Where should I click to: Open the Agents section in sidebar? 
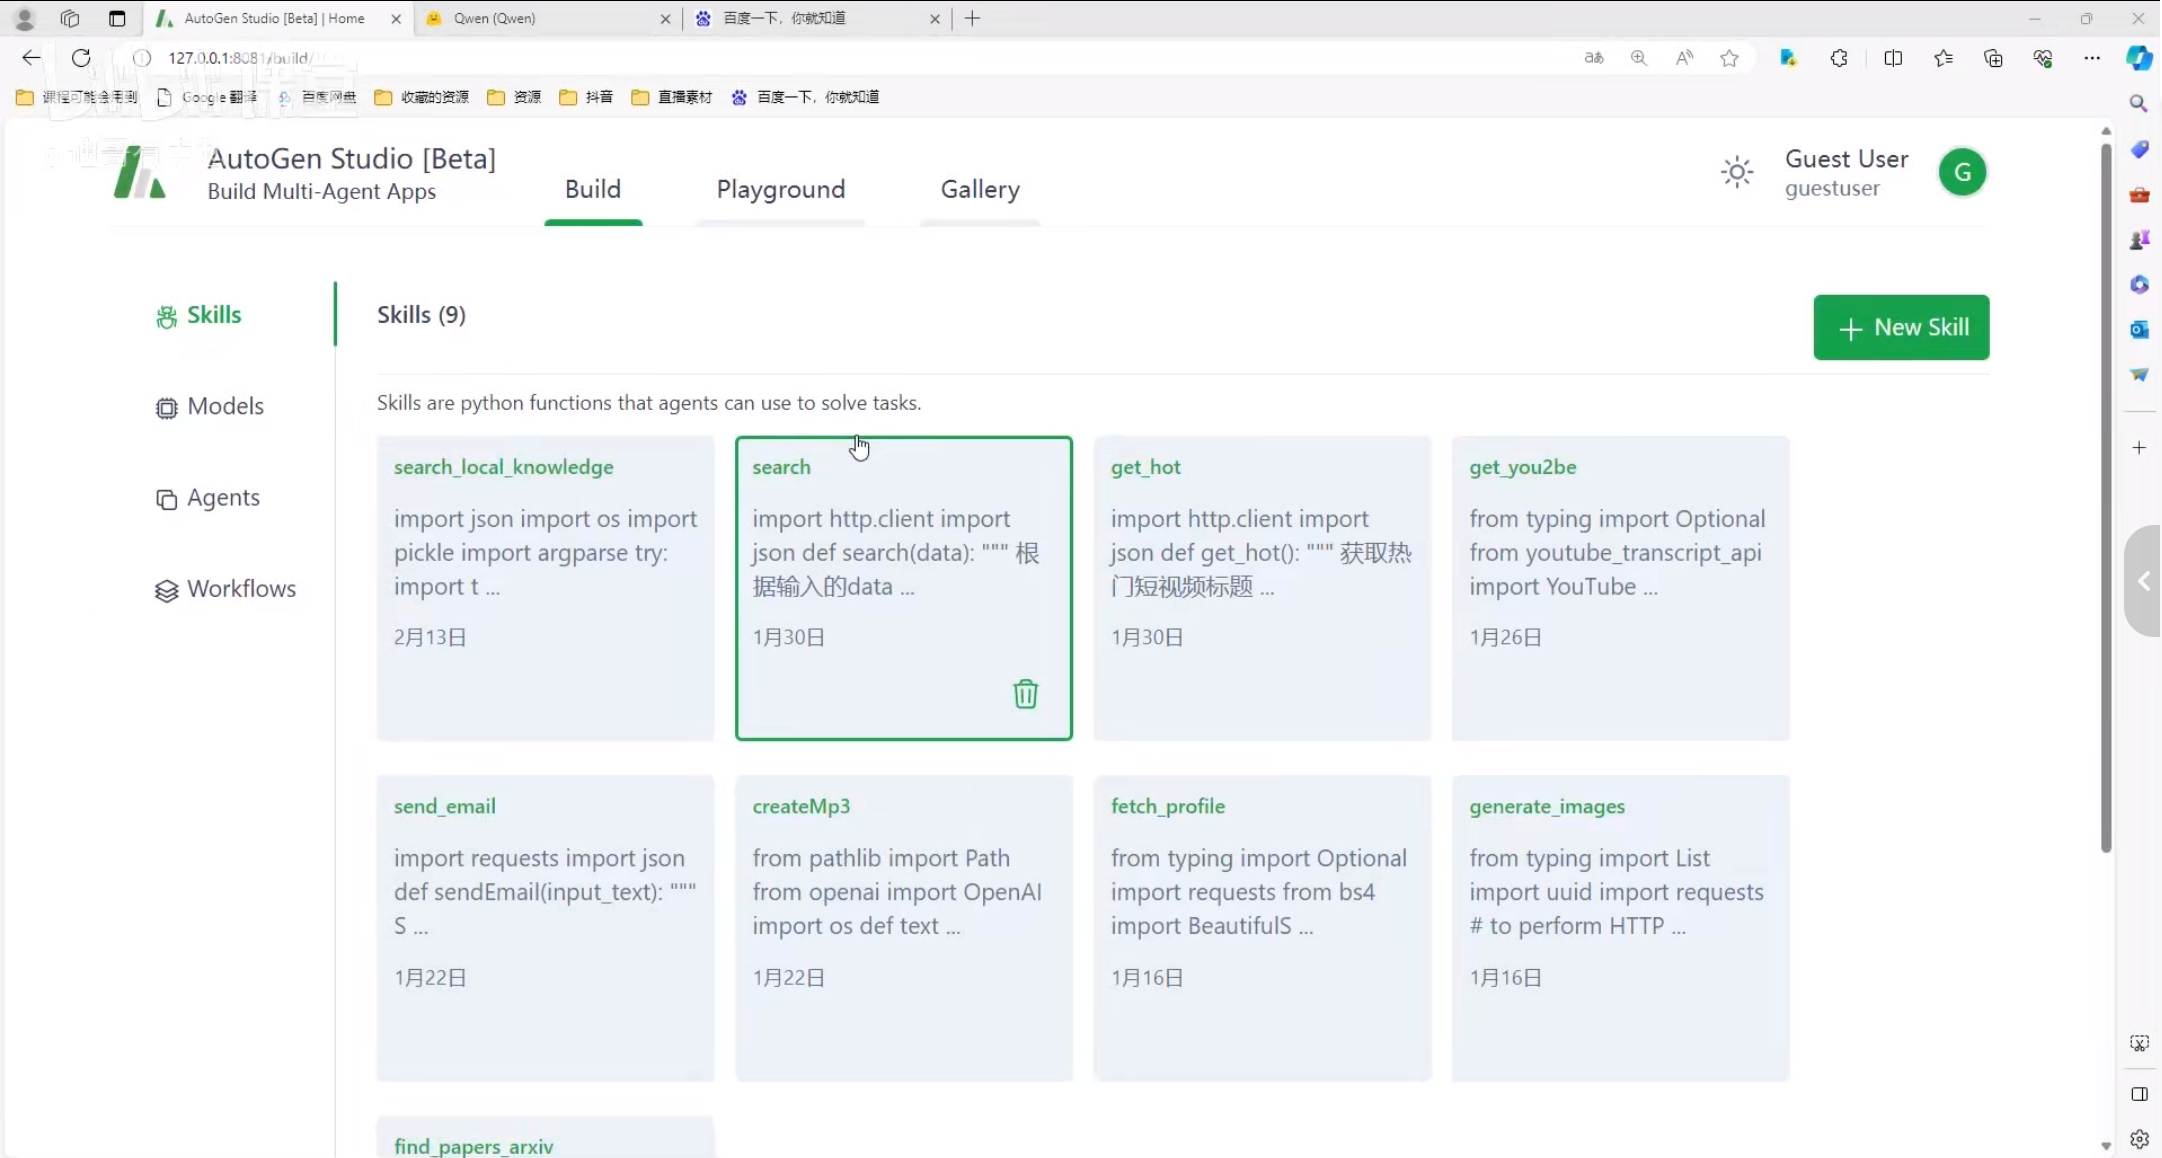(x=208, y=498)
